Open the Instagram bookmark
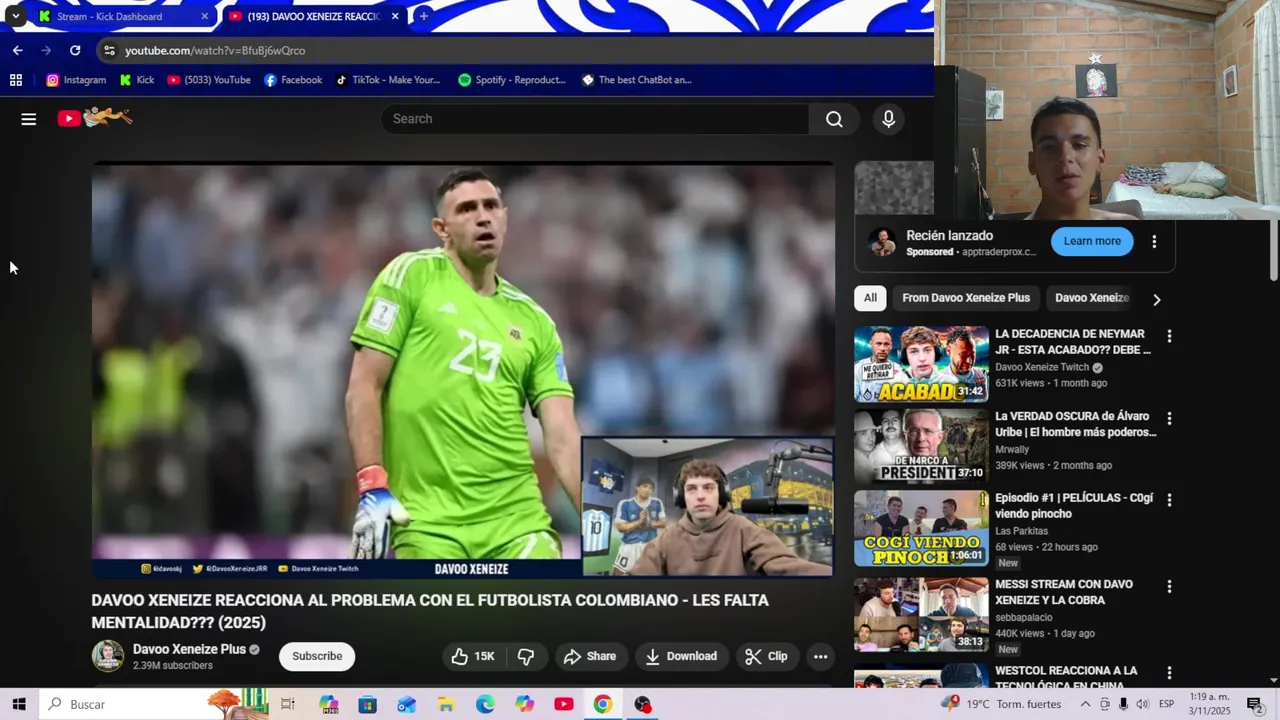1280x720 pixels. [x=76, y=80]
